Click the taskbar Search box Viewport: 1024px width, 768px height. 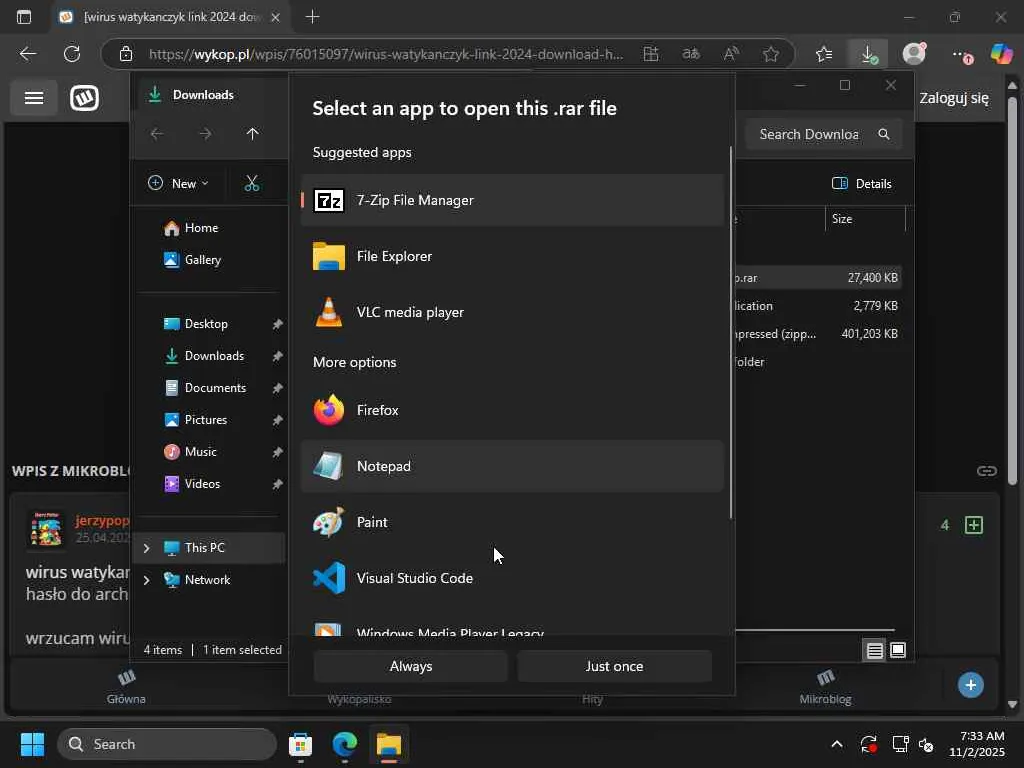point(167,744)
